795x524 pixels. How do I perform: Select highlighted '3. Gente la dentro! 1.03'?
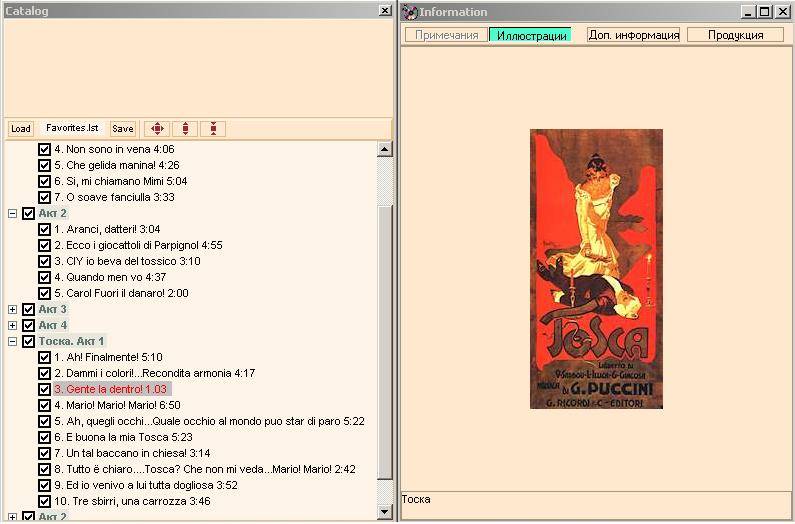click(x=112, y=389)
